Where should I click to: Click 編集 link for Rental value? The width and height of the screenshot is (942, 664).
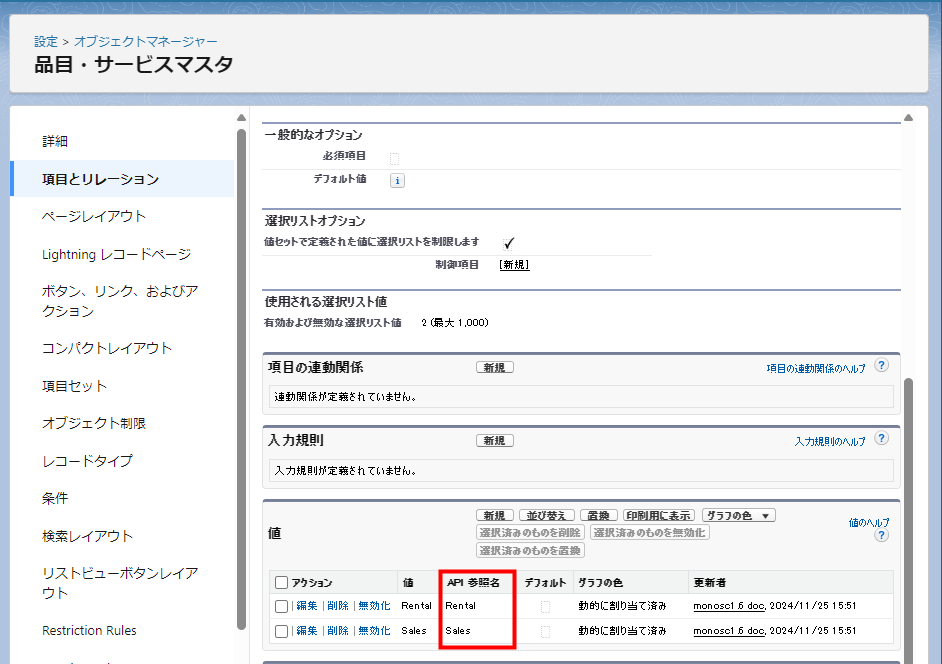(x=306, y=605)
